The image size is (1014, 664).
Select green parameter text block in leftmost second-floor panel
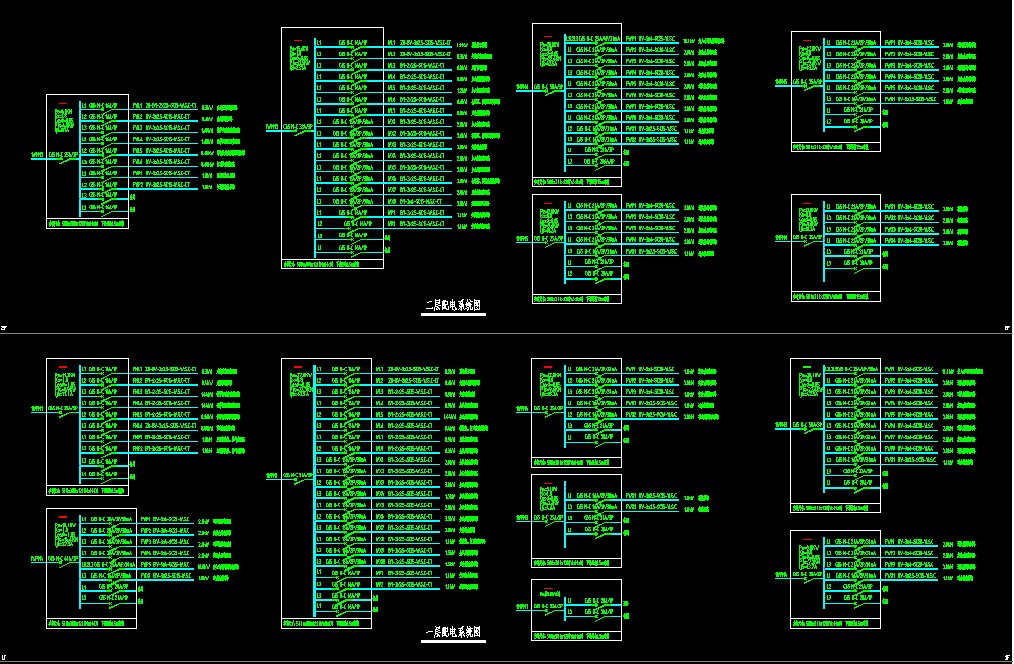tap(63, 120)
